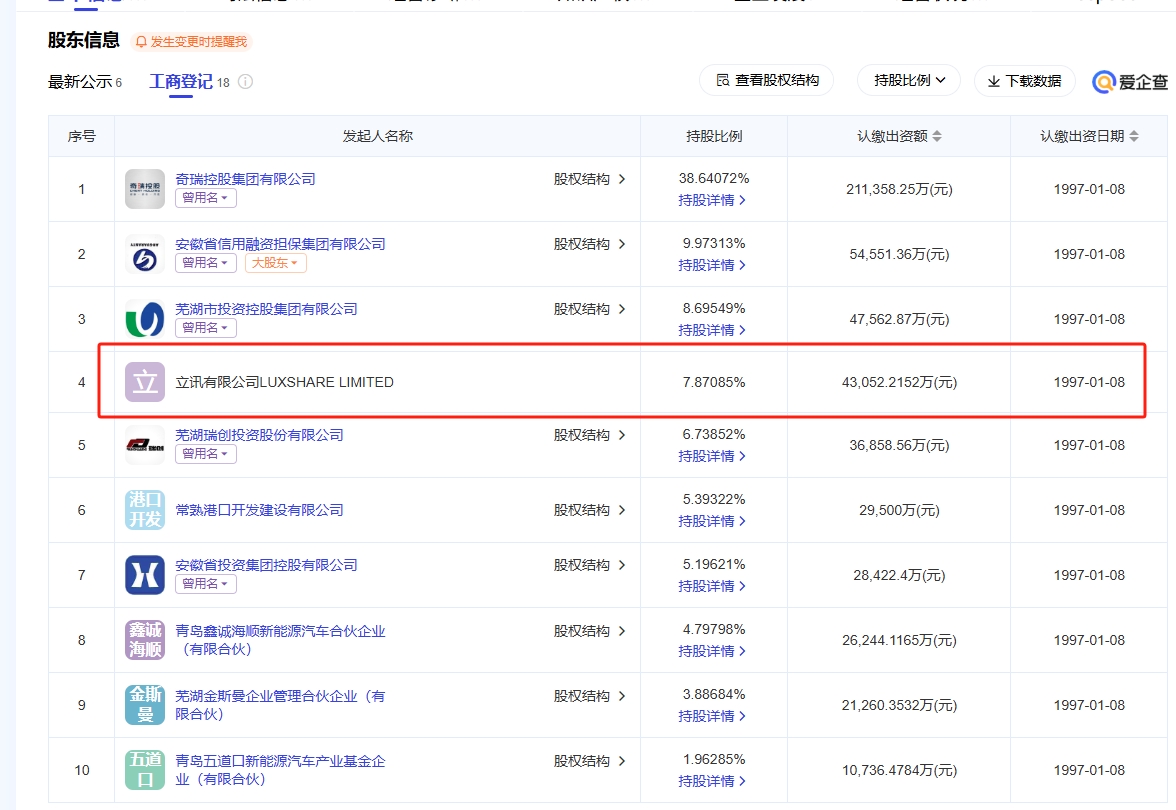The height and width of the screenshot is (810, 1176).
Task: Click the 发起人名称 column header
Action: tap(377, 136)
